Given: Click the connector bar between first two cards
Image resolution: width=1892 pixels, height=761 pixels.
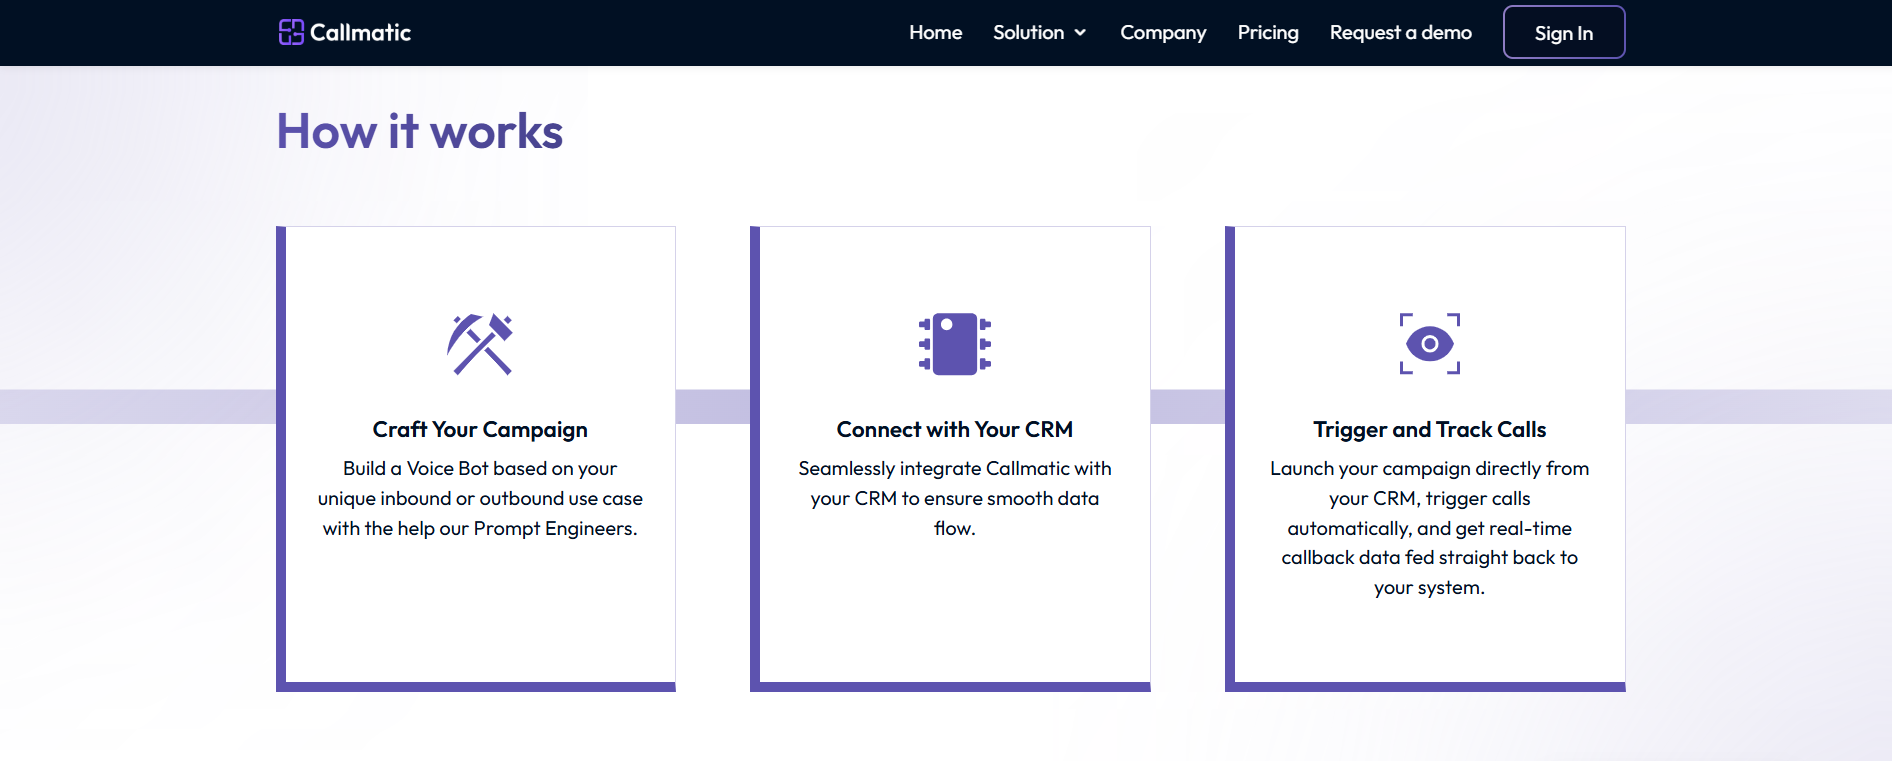Looking at the screenshot, I should click(712, 407).
